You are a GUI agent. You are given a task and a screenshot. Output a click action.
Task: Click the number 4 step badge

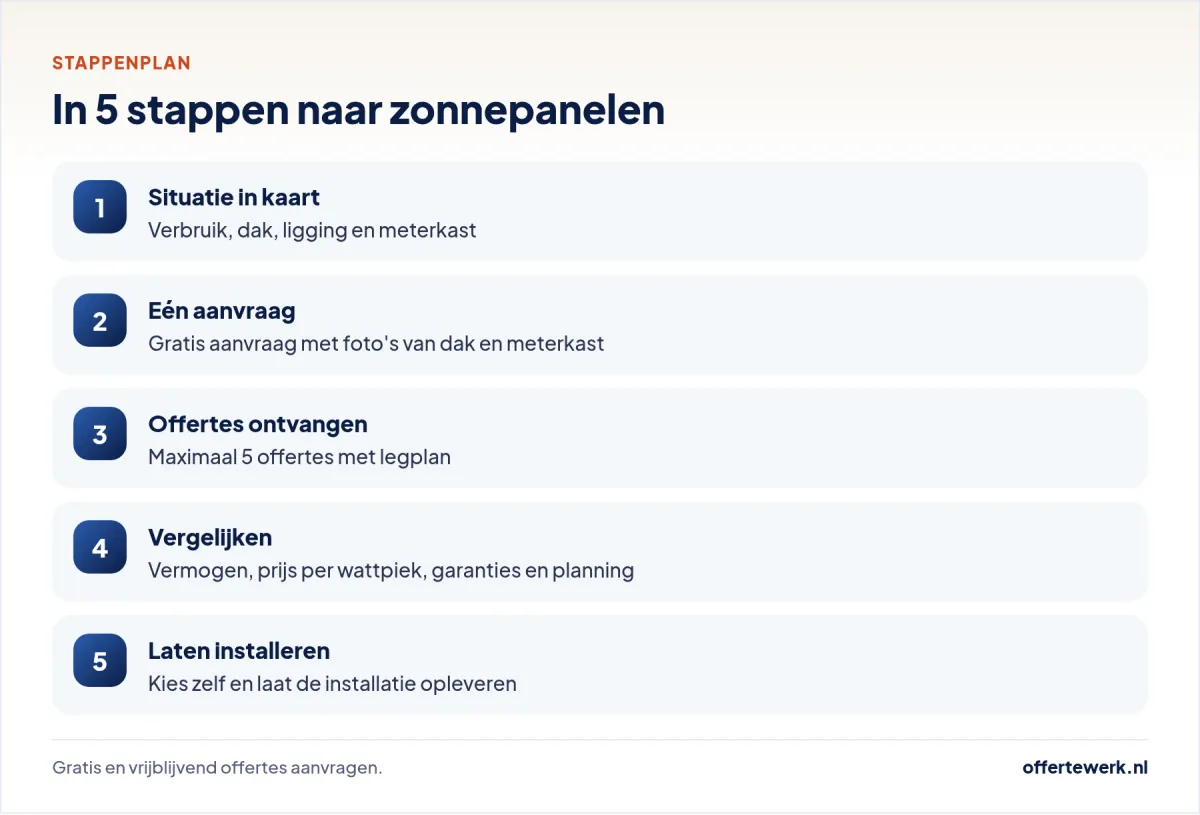100,548
